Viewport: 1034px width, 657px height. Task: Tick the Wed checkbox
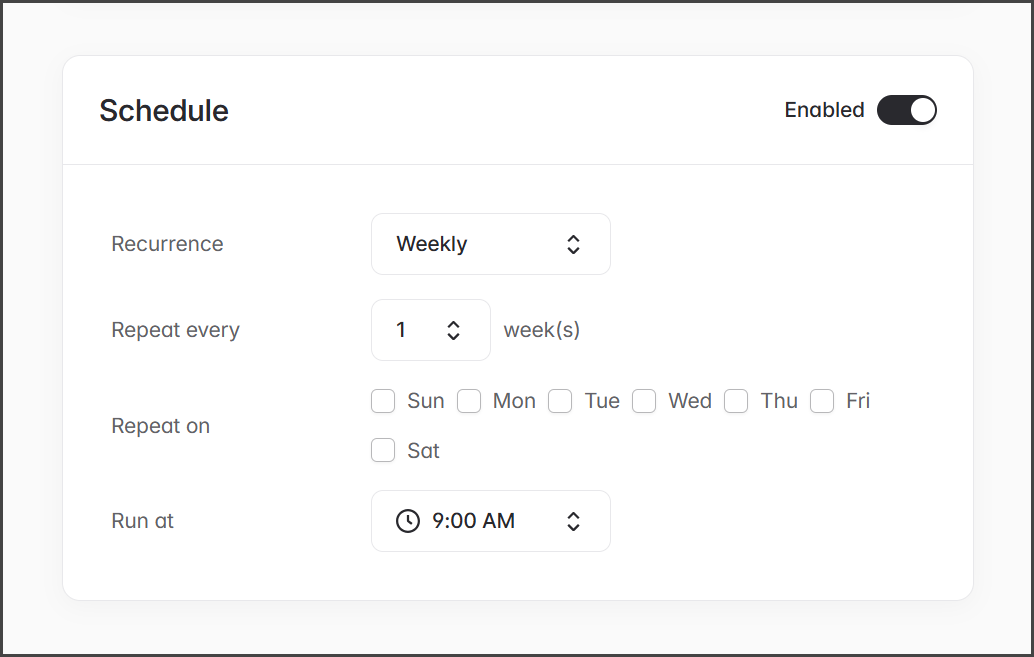tap(644, 401)
